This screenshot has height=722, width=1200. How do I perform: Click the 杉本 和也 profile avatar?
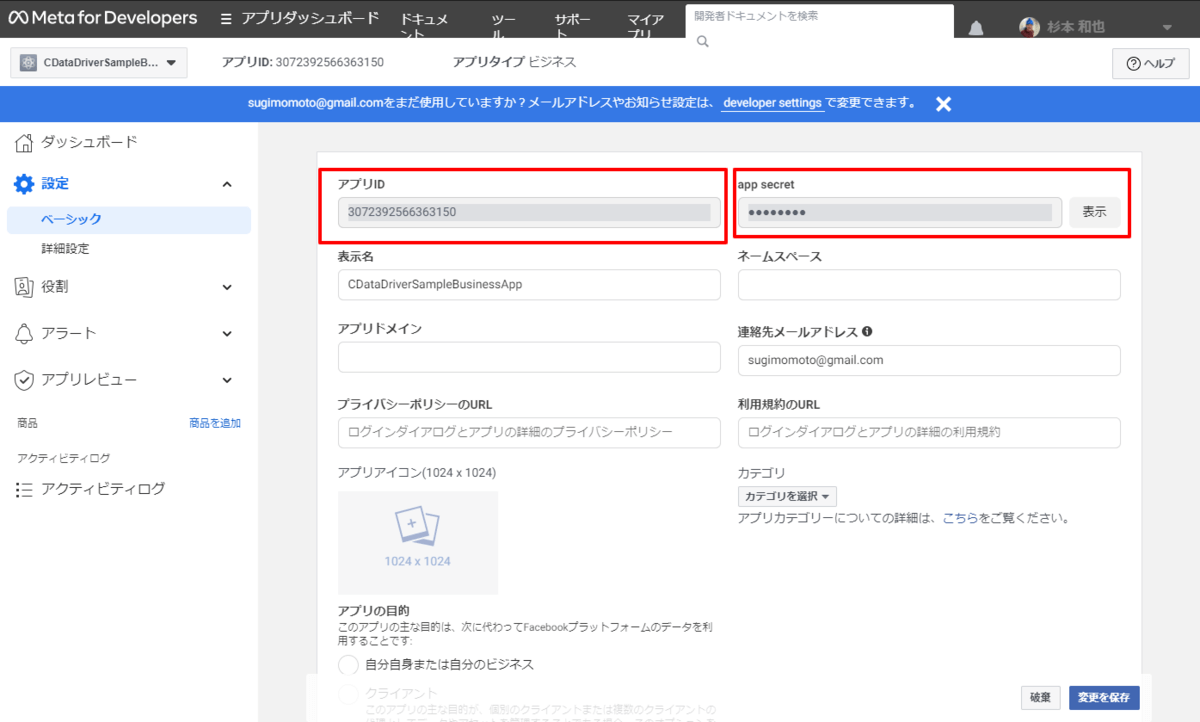tap(1029, 27)
